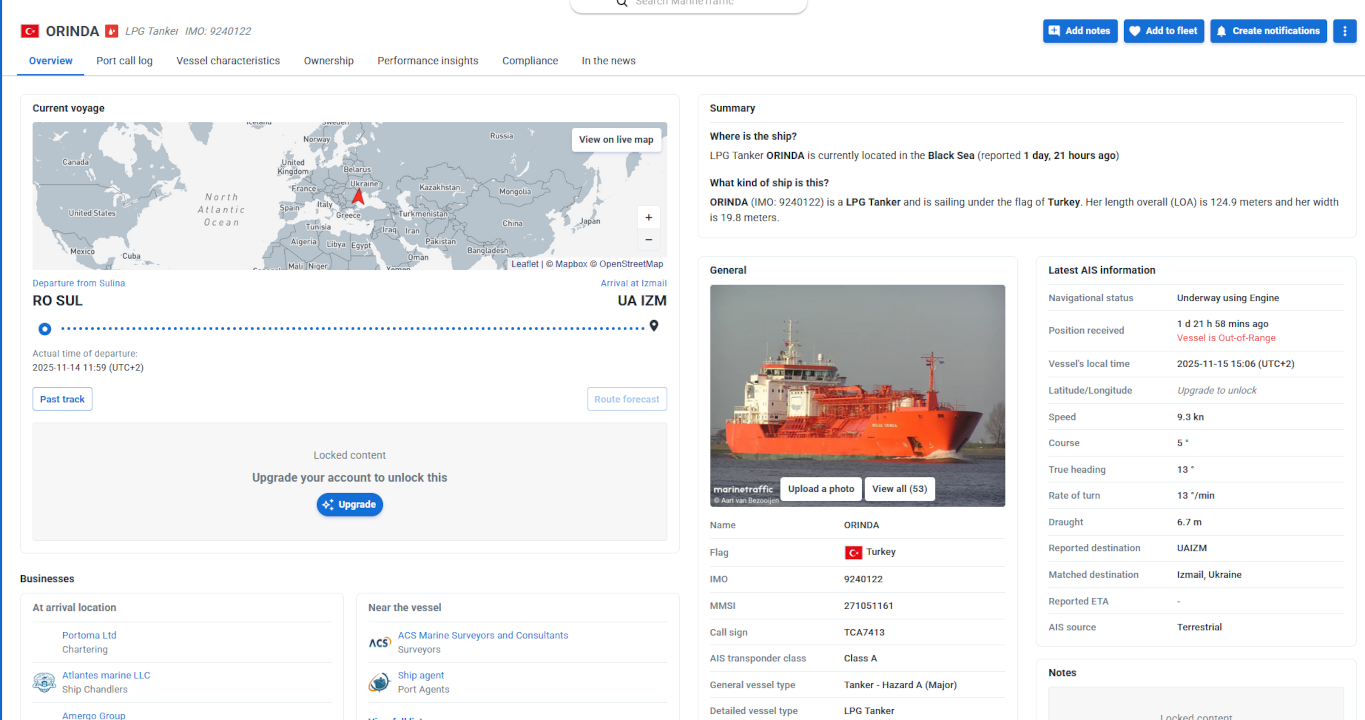
Task: Click AIS source value Terrestrial
Action: [1199, 627]
